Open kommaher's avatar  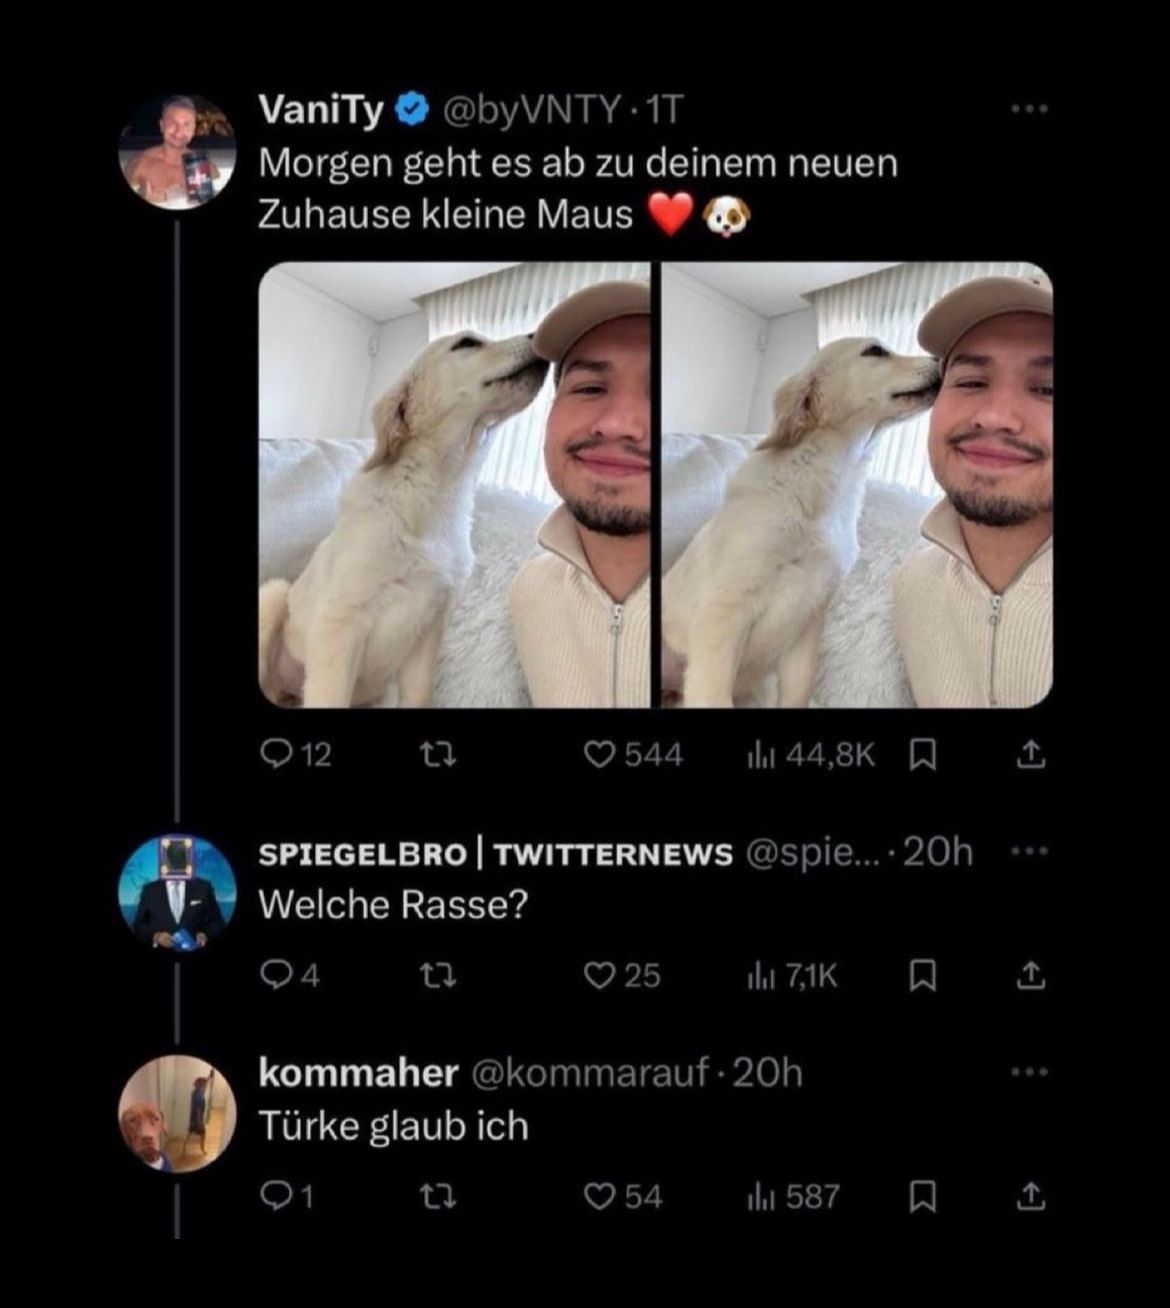pos(177,1113)
